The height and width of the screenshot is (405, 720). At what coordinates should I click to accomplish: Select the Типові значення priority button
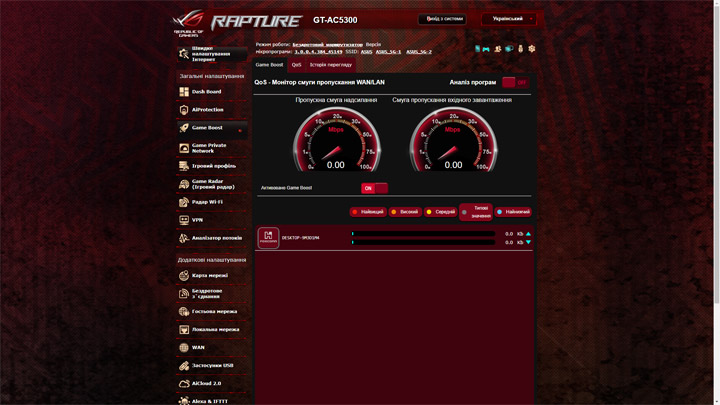tap(476, 212)
